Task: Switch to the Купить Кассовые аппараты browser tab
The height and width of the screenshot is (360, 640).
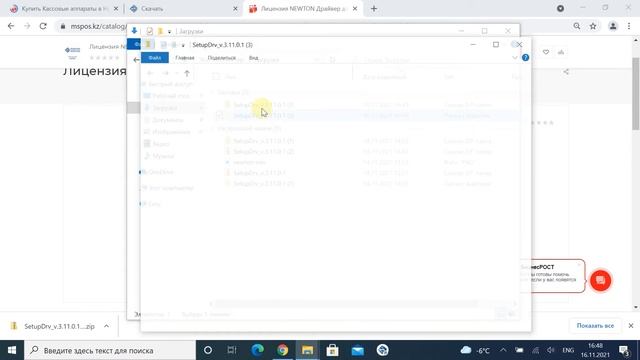Action: [x=65, y=9]
